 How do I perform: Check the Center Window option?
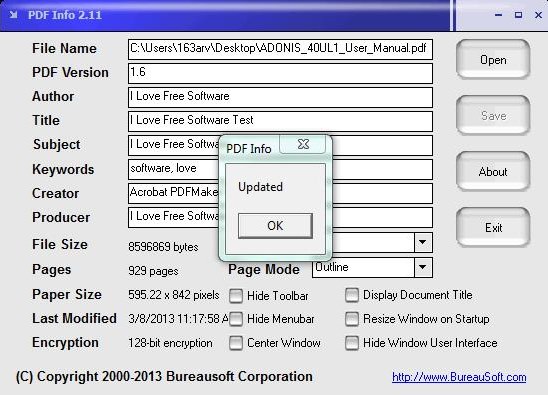coord(236,343)
